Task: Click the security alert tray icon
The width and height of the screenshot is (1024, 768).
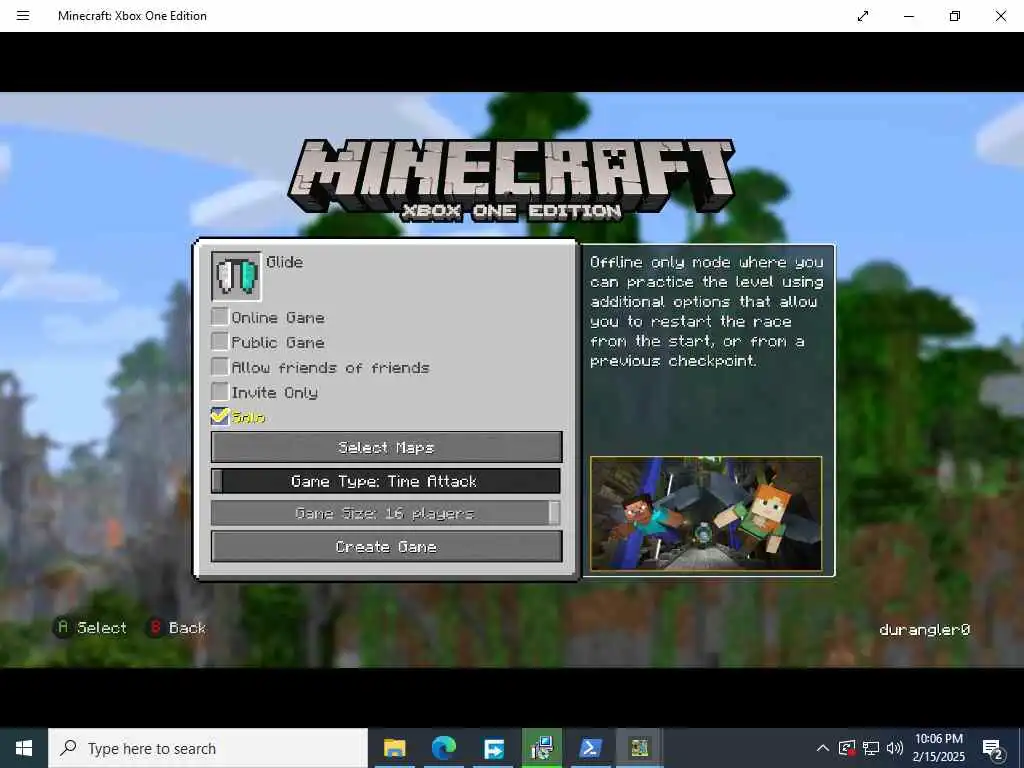Action: [847, 748]
